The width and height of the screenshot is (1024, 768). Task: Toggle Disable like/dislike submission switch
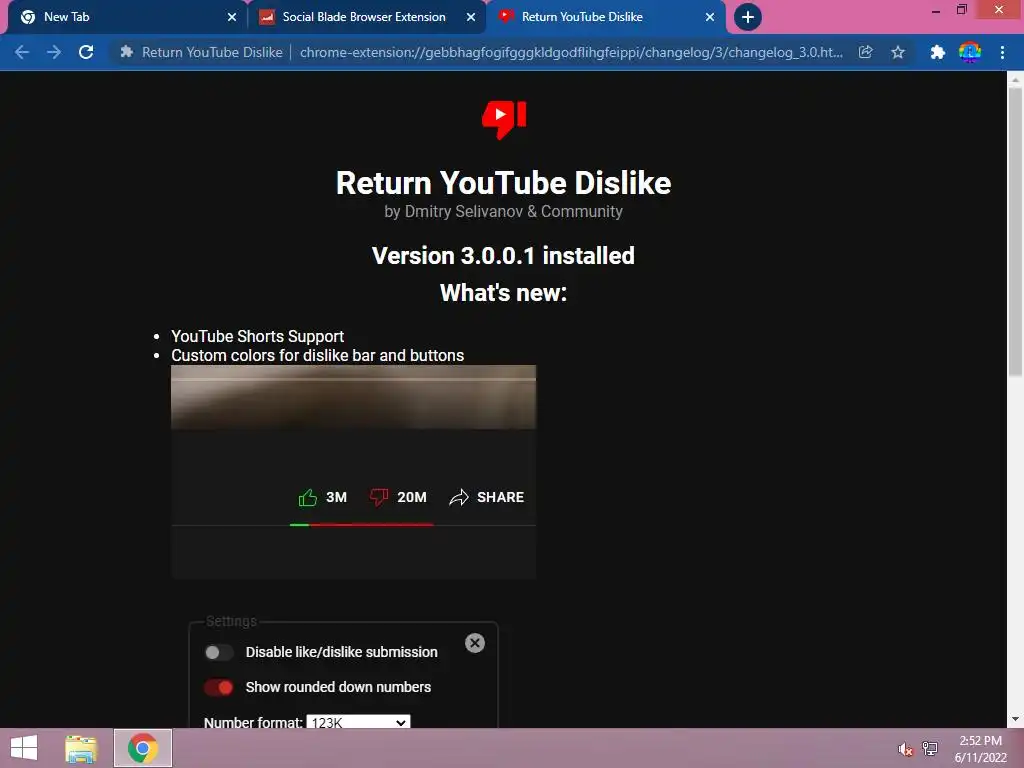click(x=219, y=652)
